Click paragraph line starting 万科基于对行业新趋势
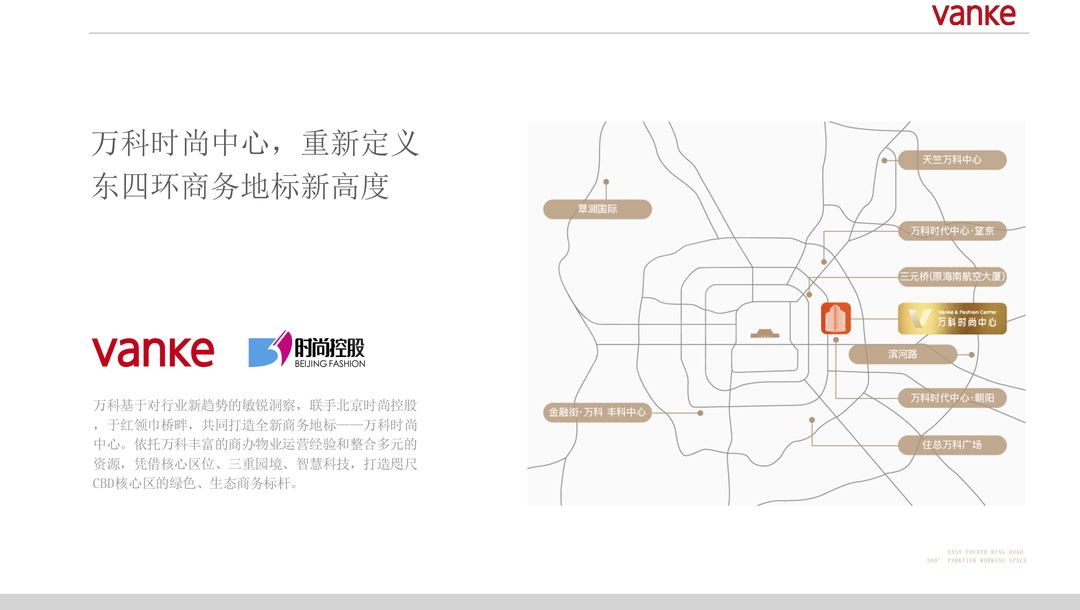The height and width of the screenshot is (610, 1080). pyautogui.click(x=255, y=405)
